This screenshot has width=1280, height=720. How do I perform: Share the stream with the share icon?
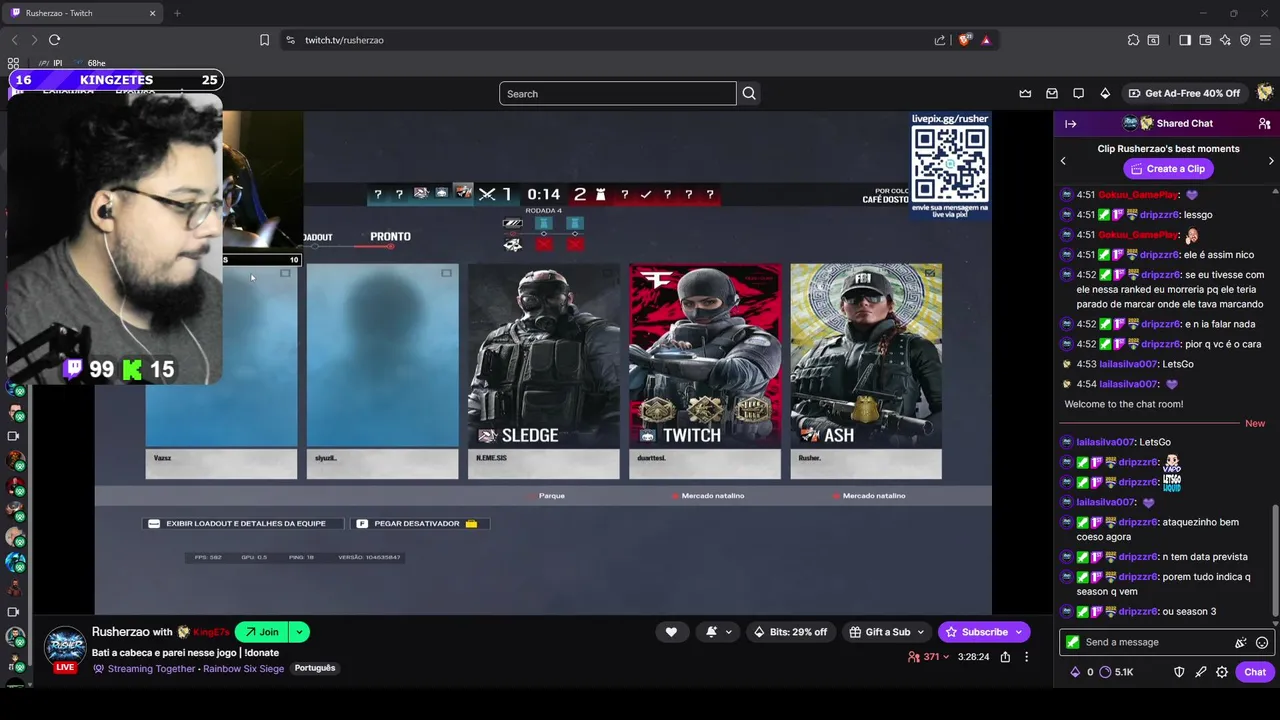[x=1005, y=657]
